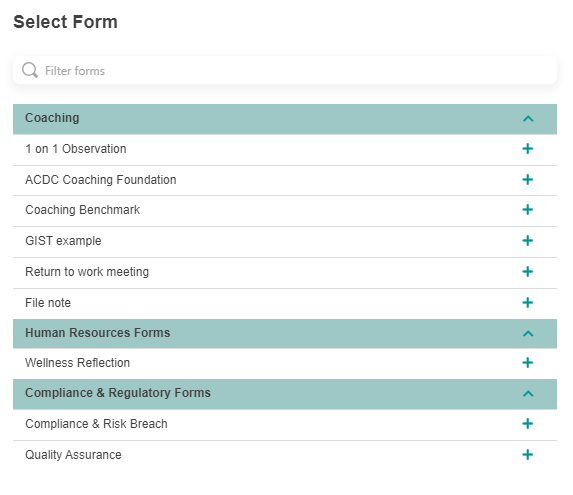
Task: Collapse the Coaching section chevron
Action: tap(528, 119)
